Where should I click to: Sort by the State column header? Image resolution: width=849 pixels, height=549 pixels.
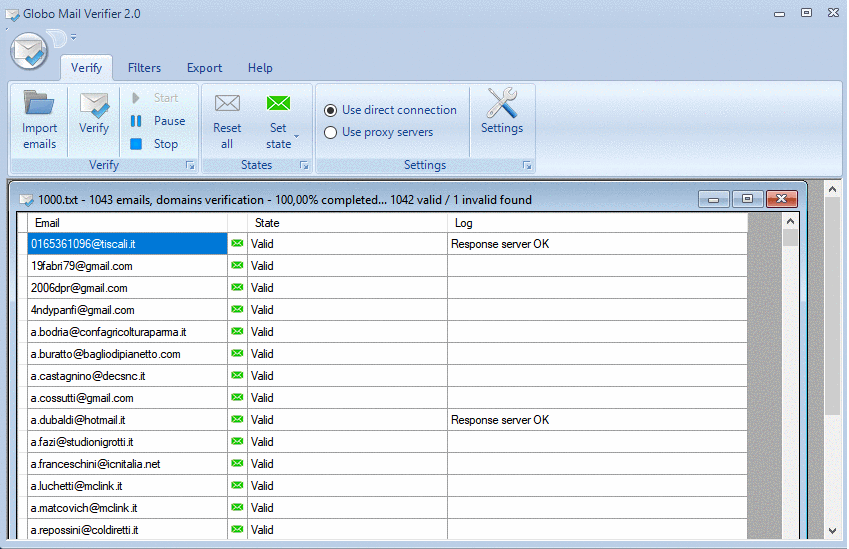tap(348, 223)
